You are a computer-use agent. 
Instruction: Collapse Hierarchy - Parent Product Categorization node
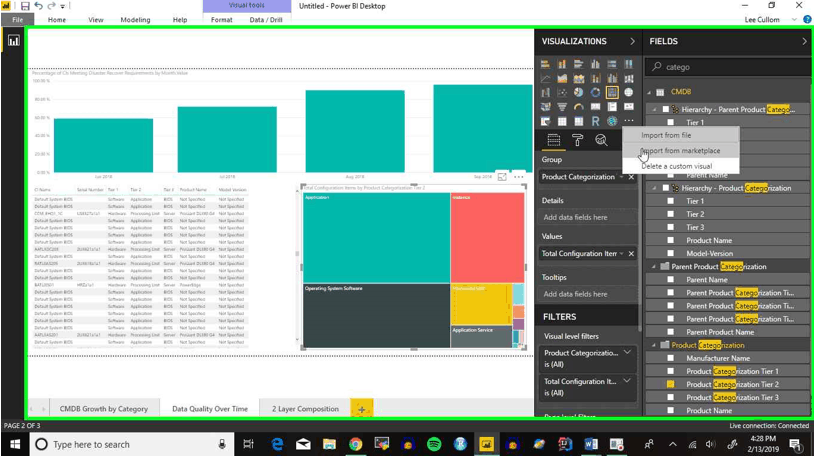(654, 109)
